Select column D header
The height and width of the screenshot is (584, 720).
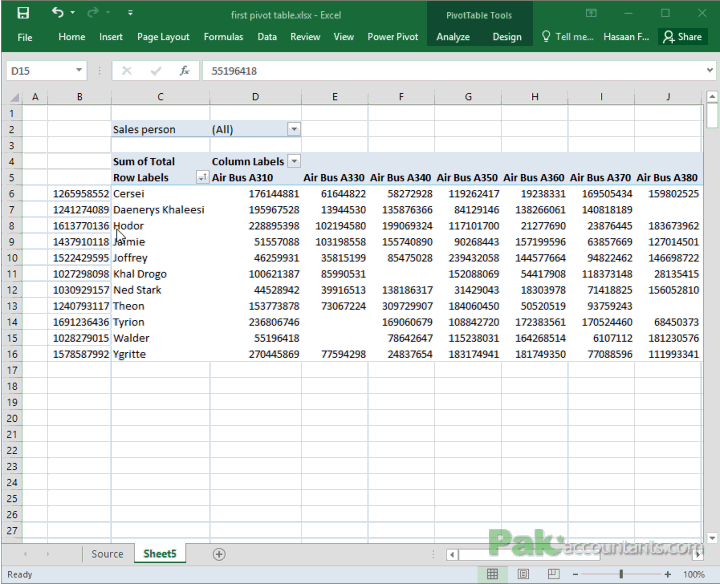[255, 97]
